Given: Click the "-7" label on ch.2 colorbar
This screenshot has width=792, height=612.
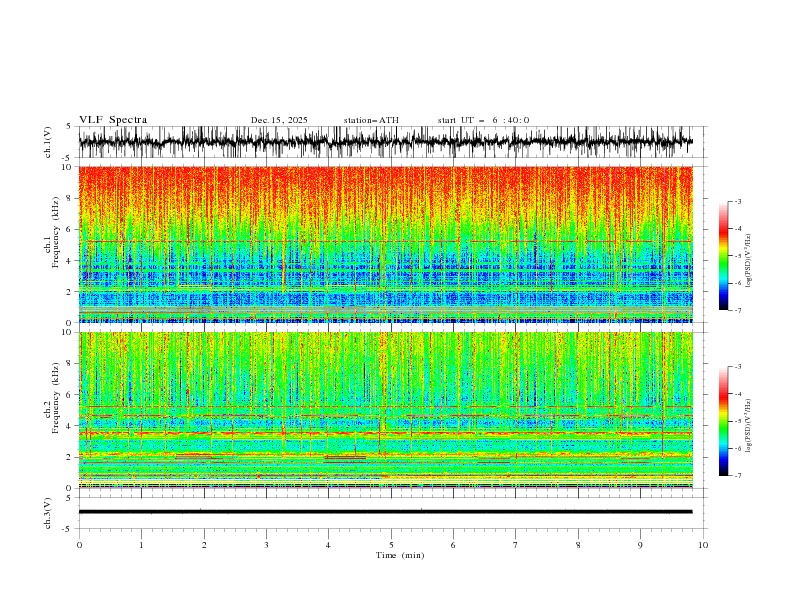Looking at the screenshot, I should click(737, 476).
